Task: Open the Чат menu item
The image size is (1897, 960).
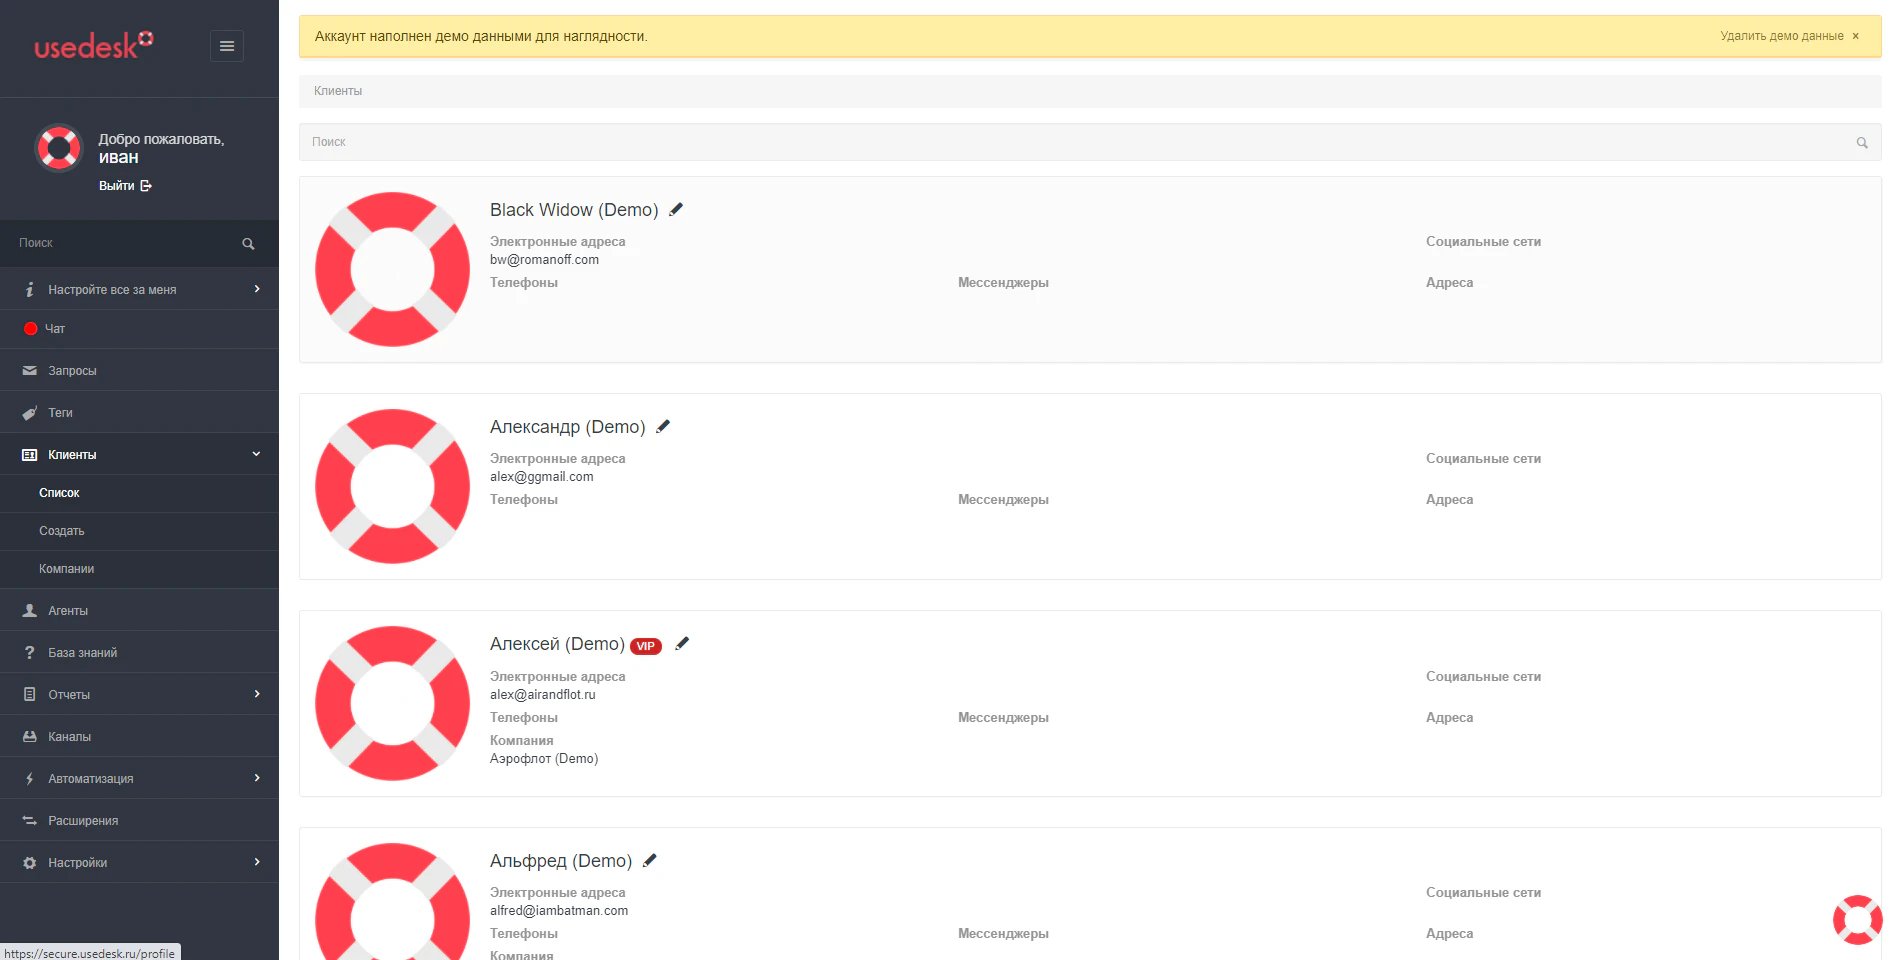Action: [139, 328]
